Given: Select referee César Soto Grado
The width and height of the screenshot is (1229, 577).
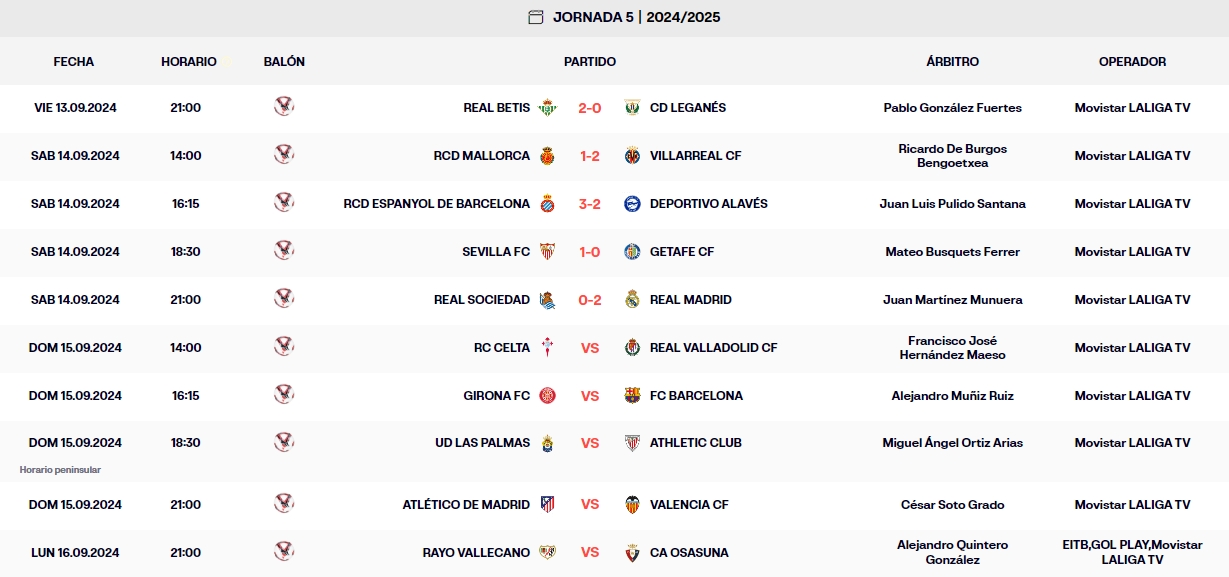Looking at the screenshot, I should point(952,504).
